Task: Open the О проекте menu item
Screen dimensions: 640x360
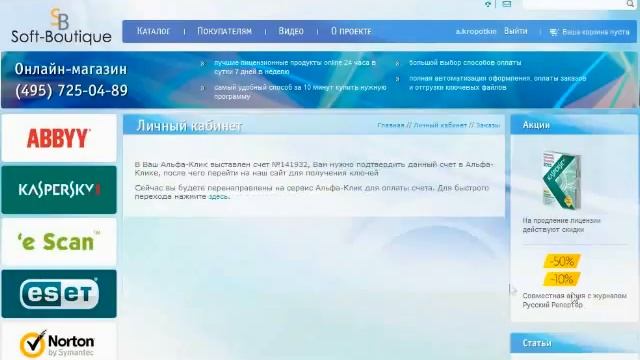Action: (351, 31)
